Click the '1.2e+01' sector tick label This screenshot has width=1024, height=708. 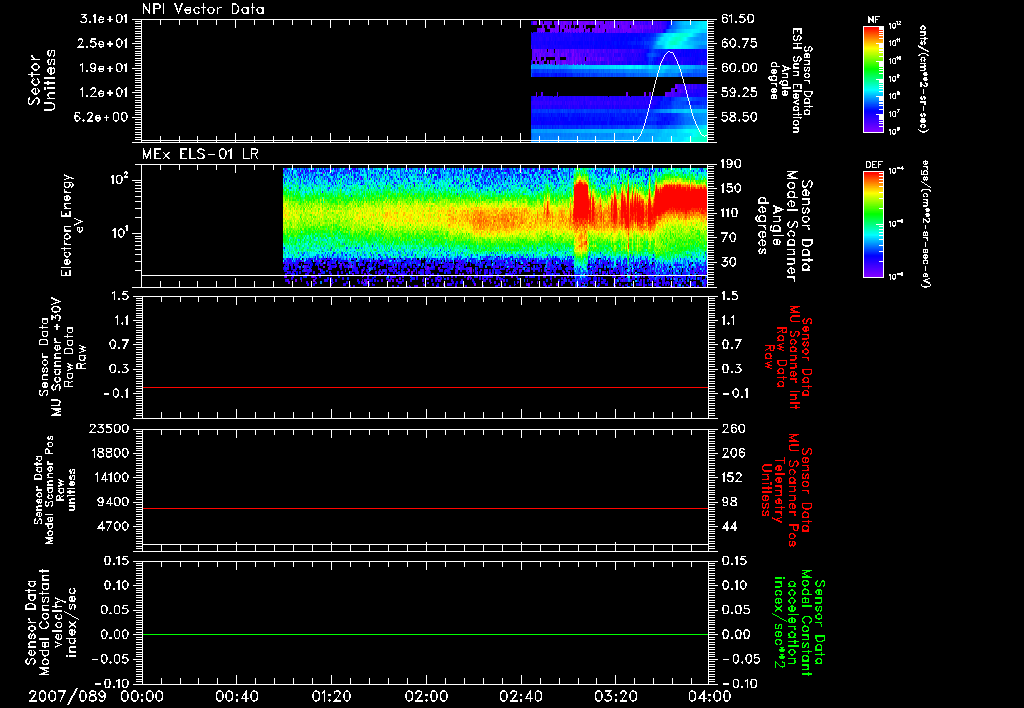point(104,93)
